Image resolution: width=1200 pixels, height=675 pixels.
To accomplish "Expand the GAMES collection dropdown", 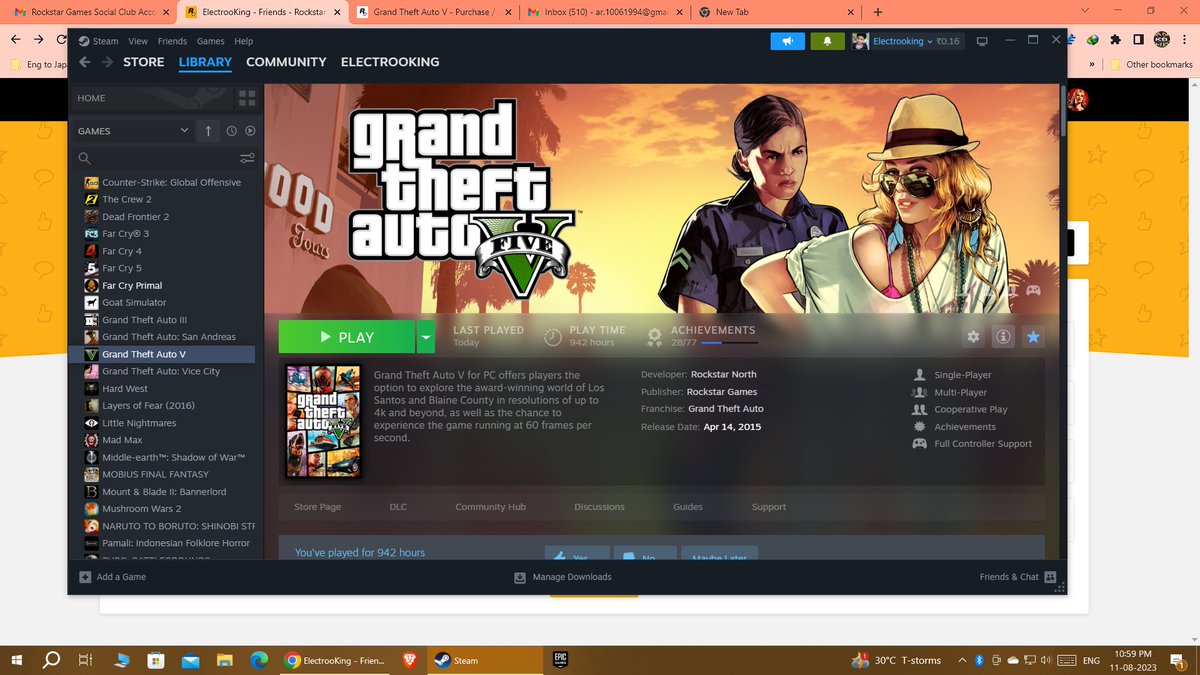I will (184, 131).
